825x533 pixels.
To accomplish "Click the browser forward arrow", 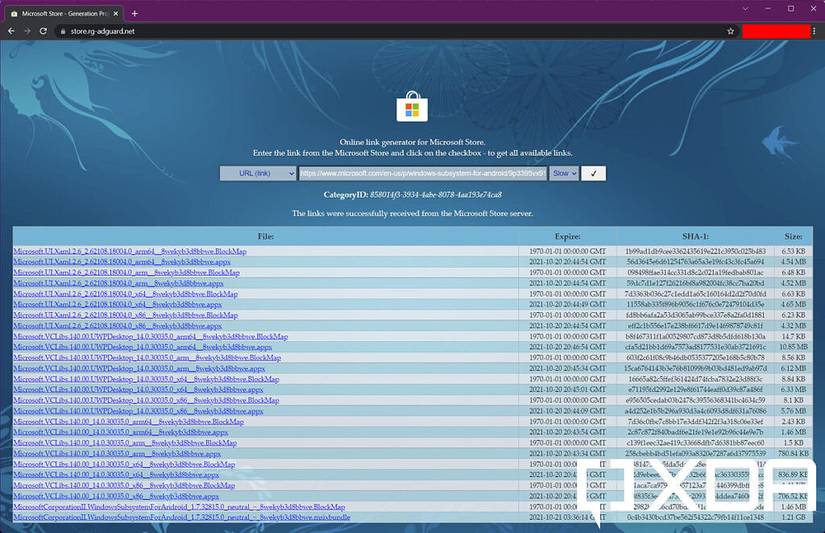I will [x=27, y=31].
